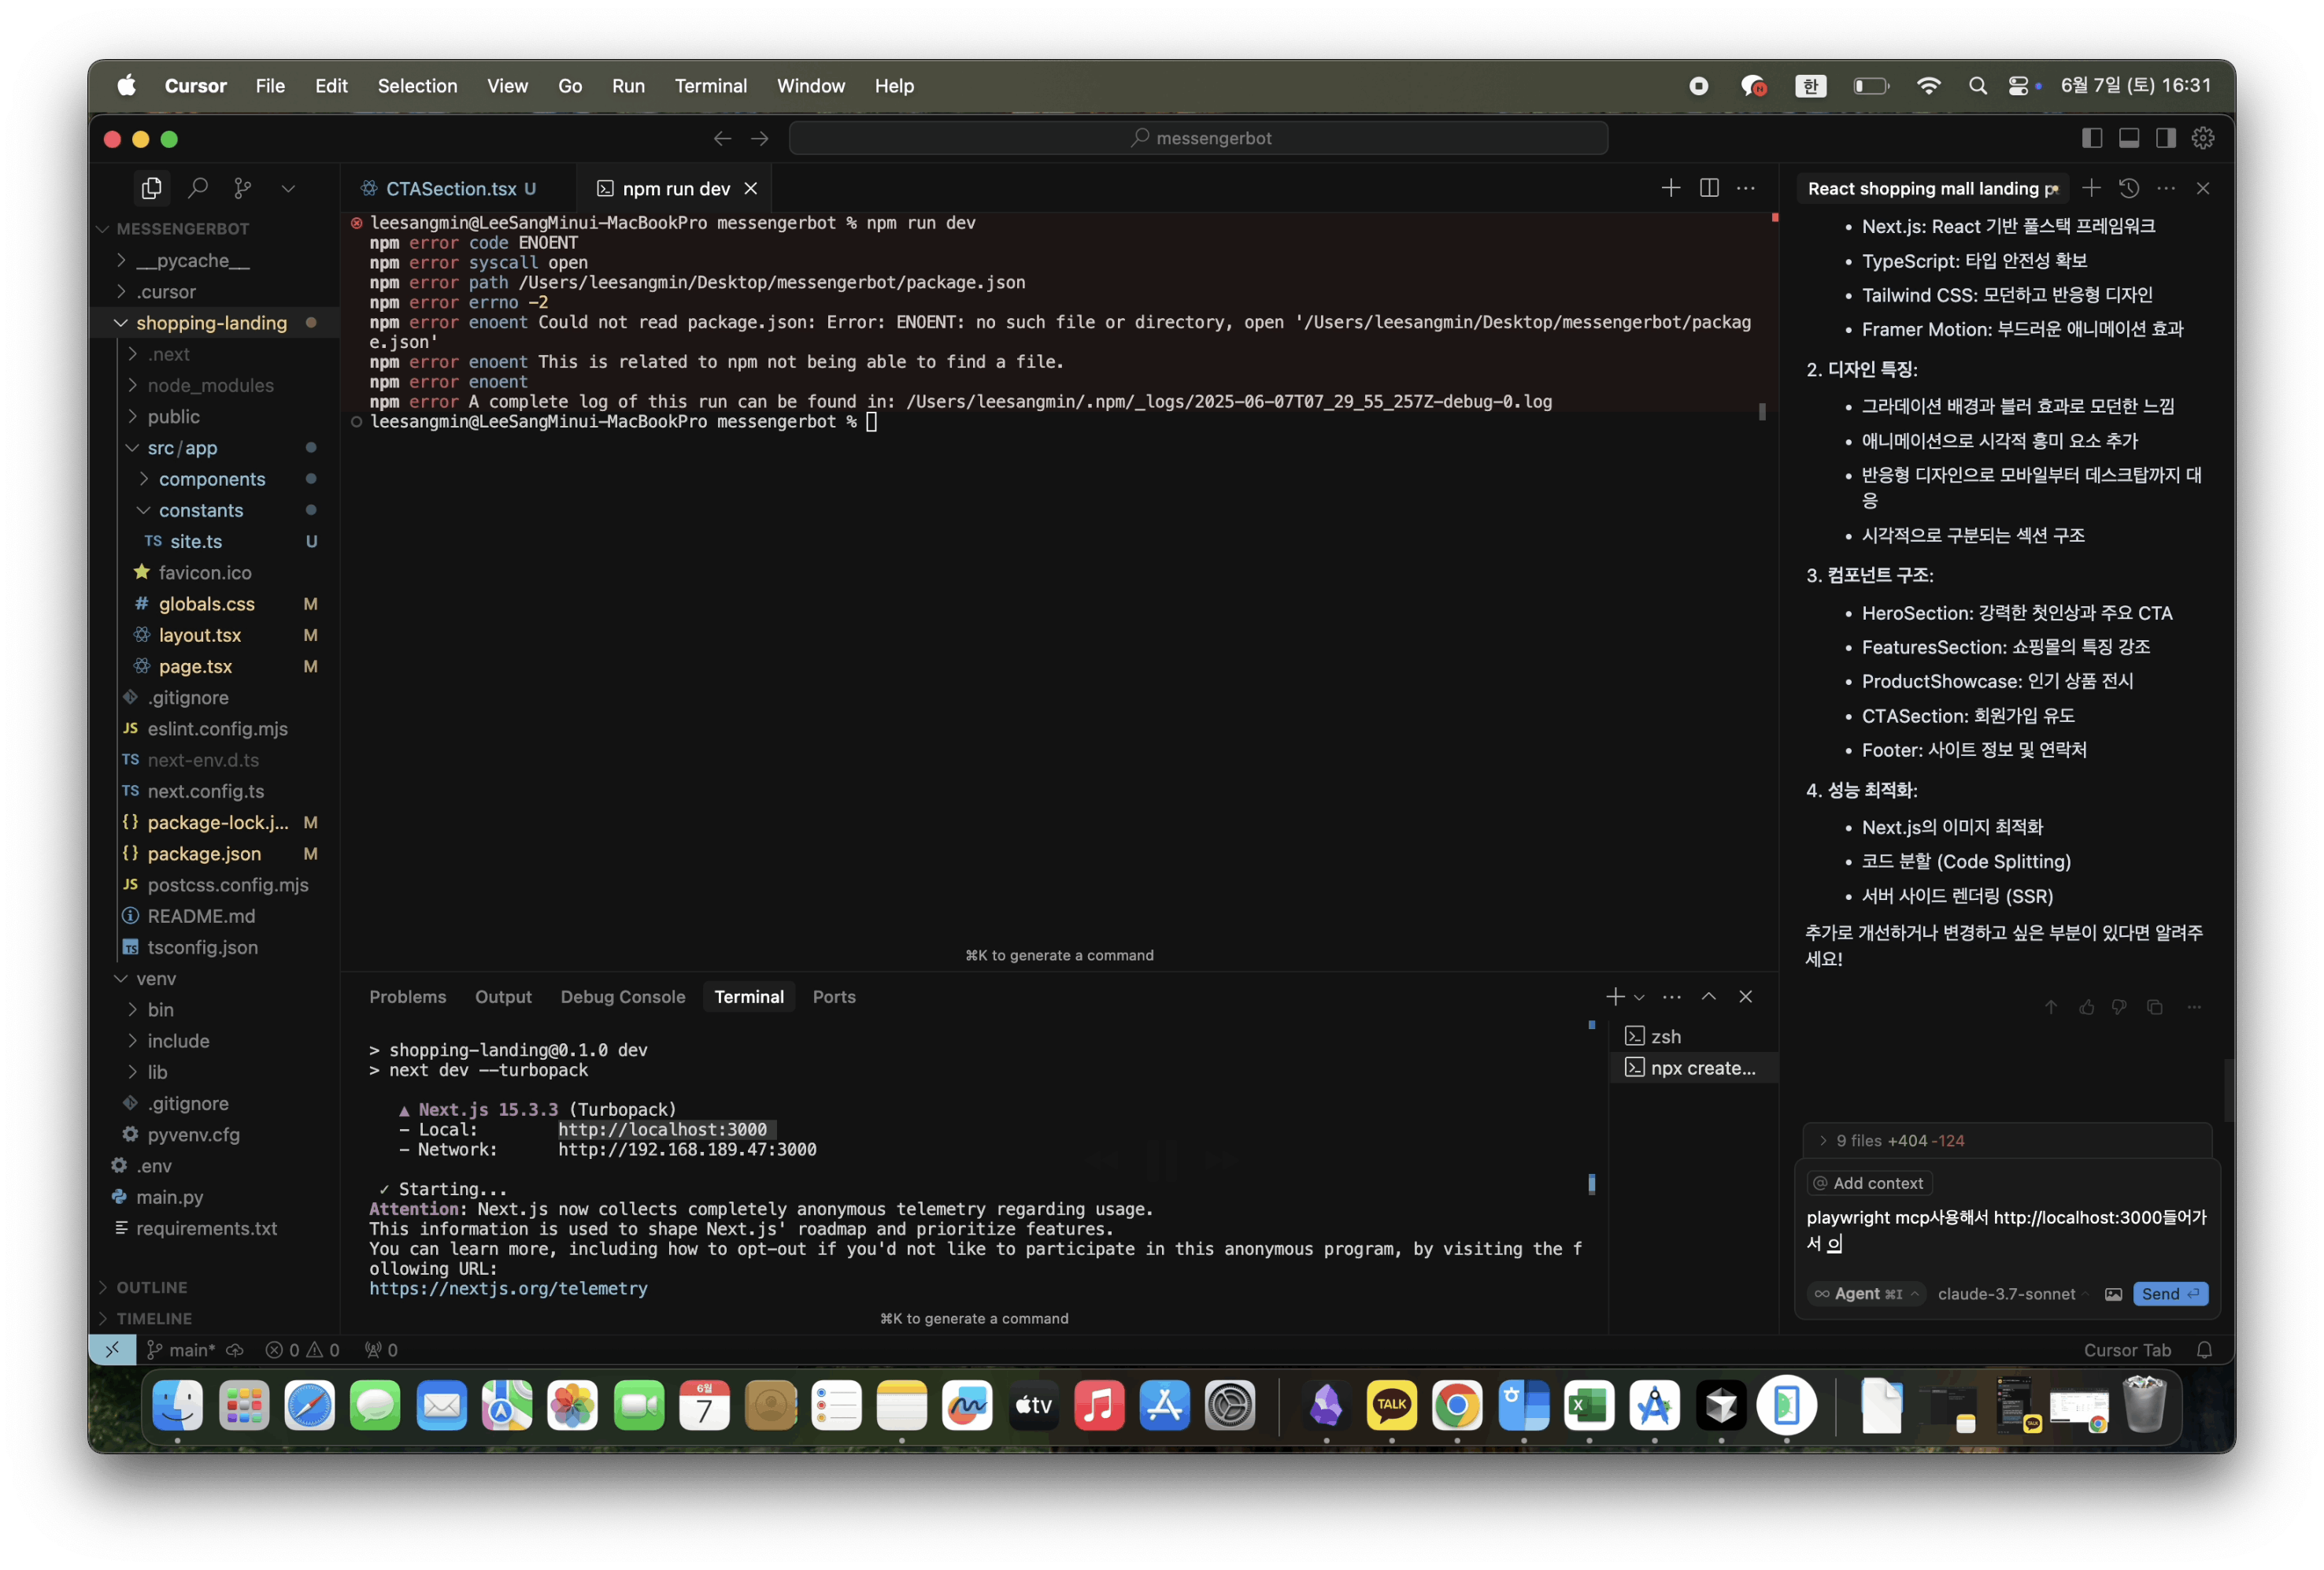Open the http://localhost:3000 terminal link
2324x1570 pixels.
click(662, 1130)
